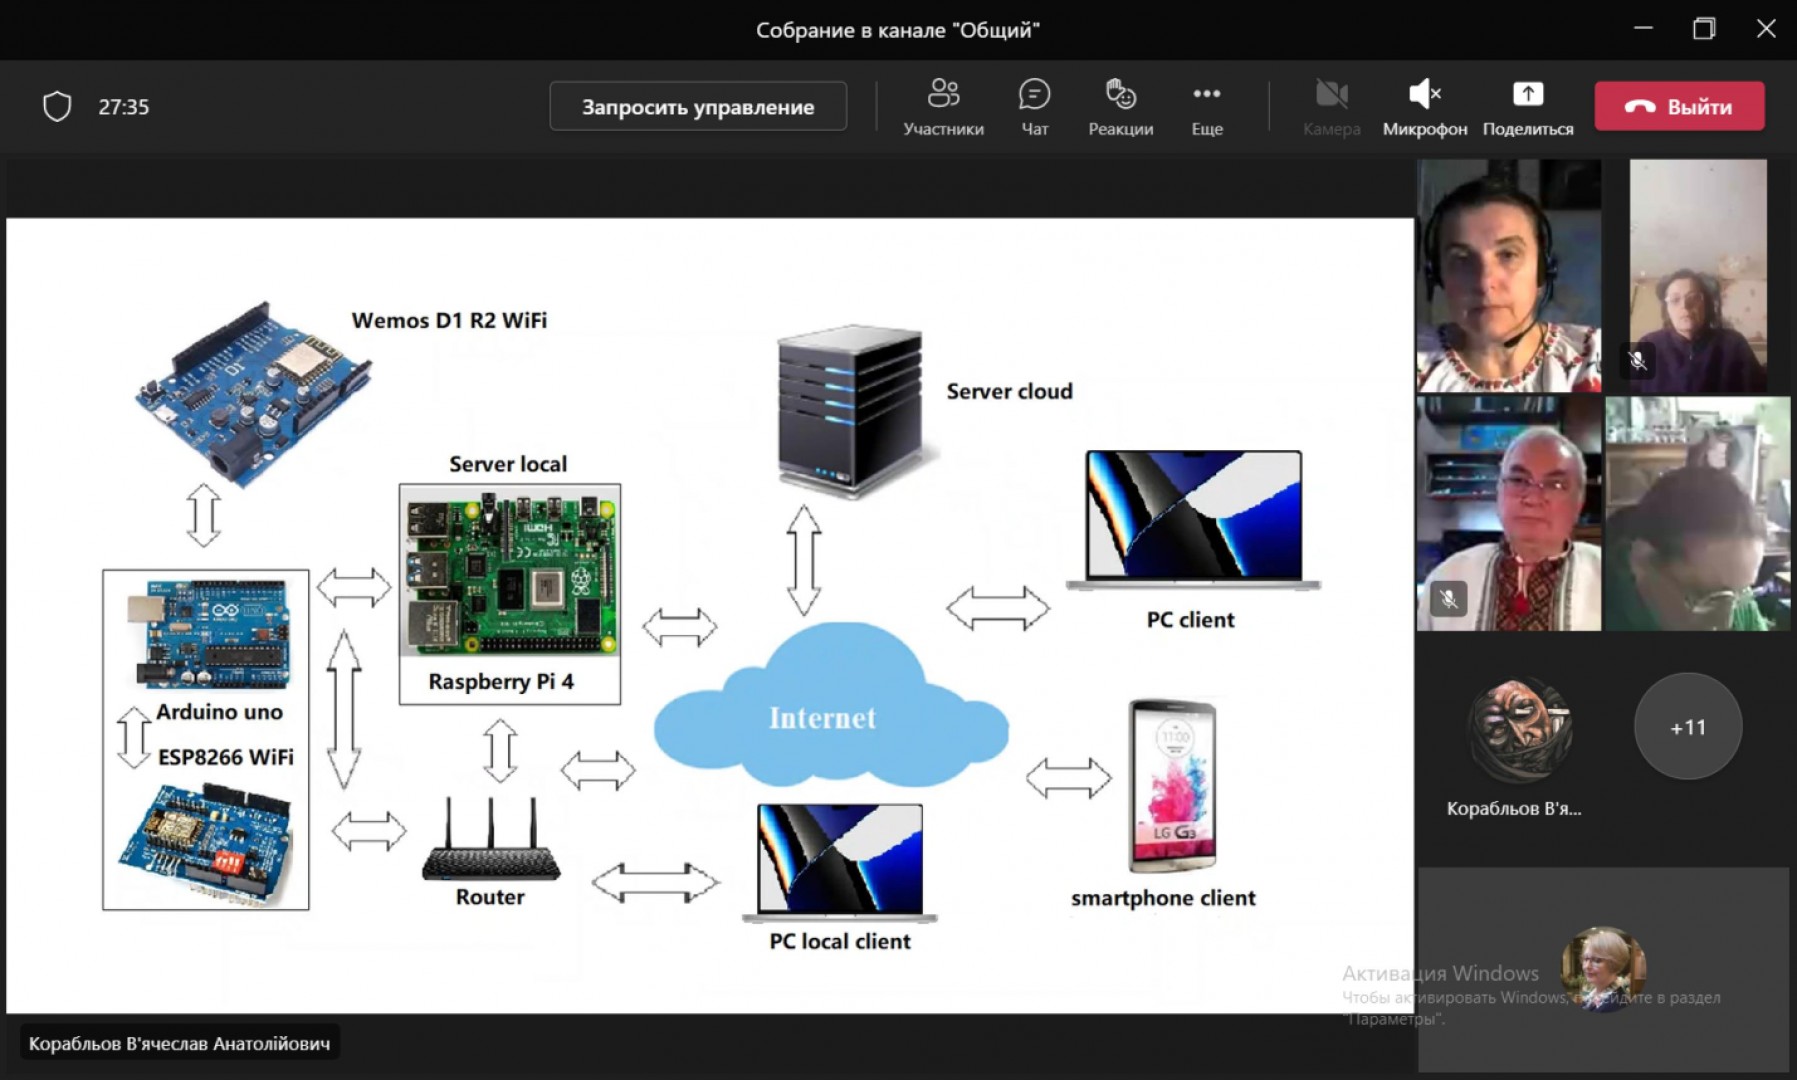Click muted mic icon on top-right video tile
Screen dimensions: 1797x1080
tap(1637, 360)
